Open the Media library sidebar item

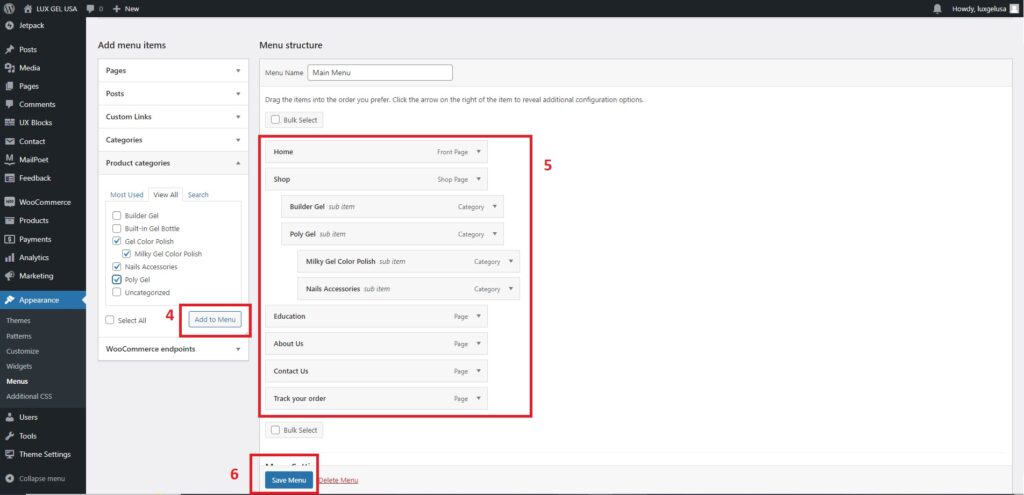29,68
